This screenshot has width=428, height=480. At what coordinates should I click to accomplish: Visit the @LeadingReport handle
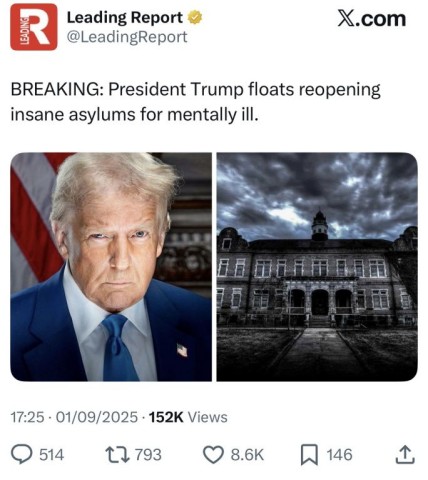tap(127, 37)
